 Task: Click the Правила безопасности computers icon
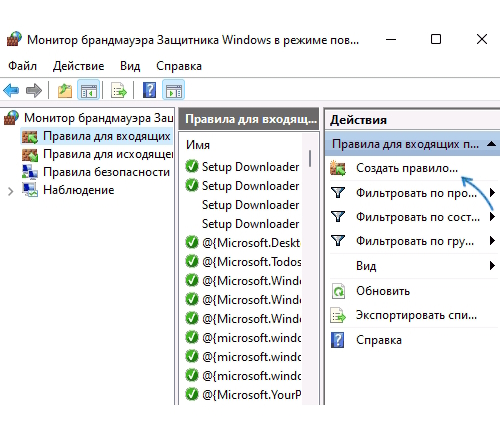coord(30,172)
